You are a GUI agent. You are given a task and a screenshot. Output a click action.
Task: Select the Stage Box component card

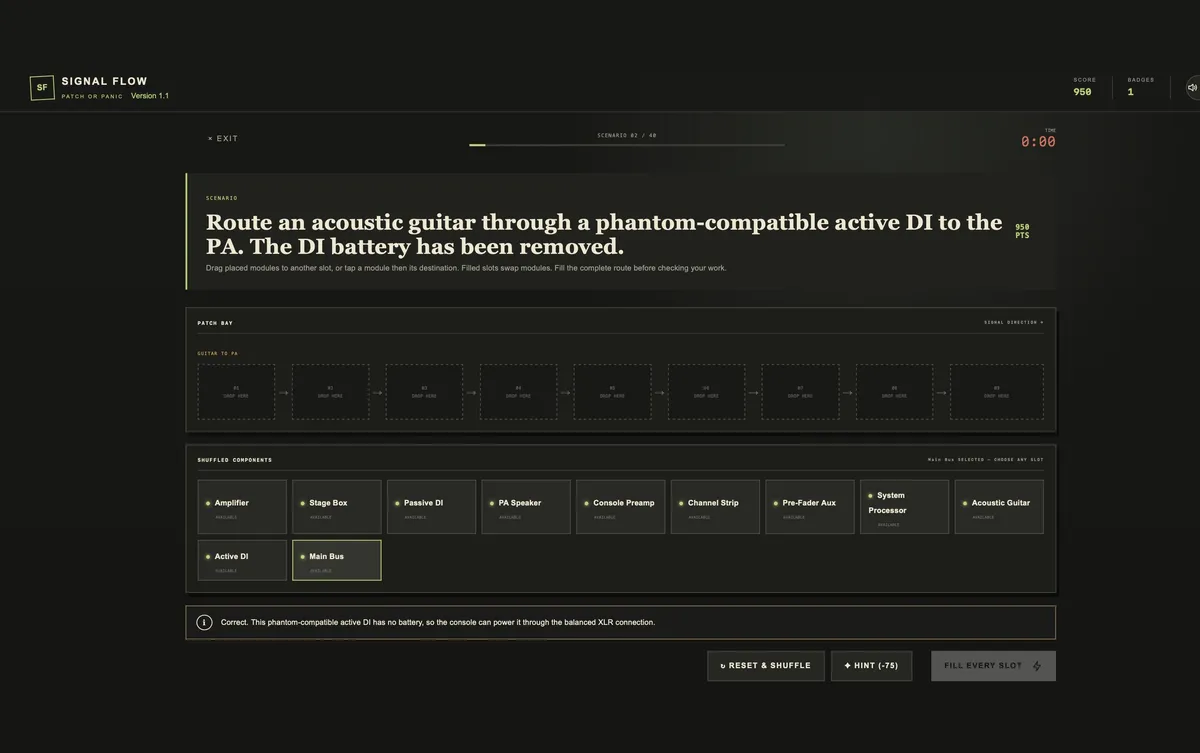[337, 507]
